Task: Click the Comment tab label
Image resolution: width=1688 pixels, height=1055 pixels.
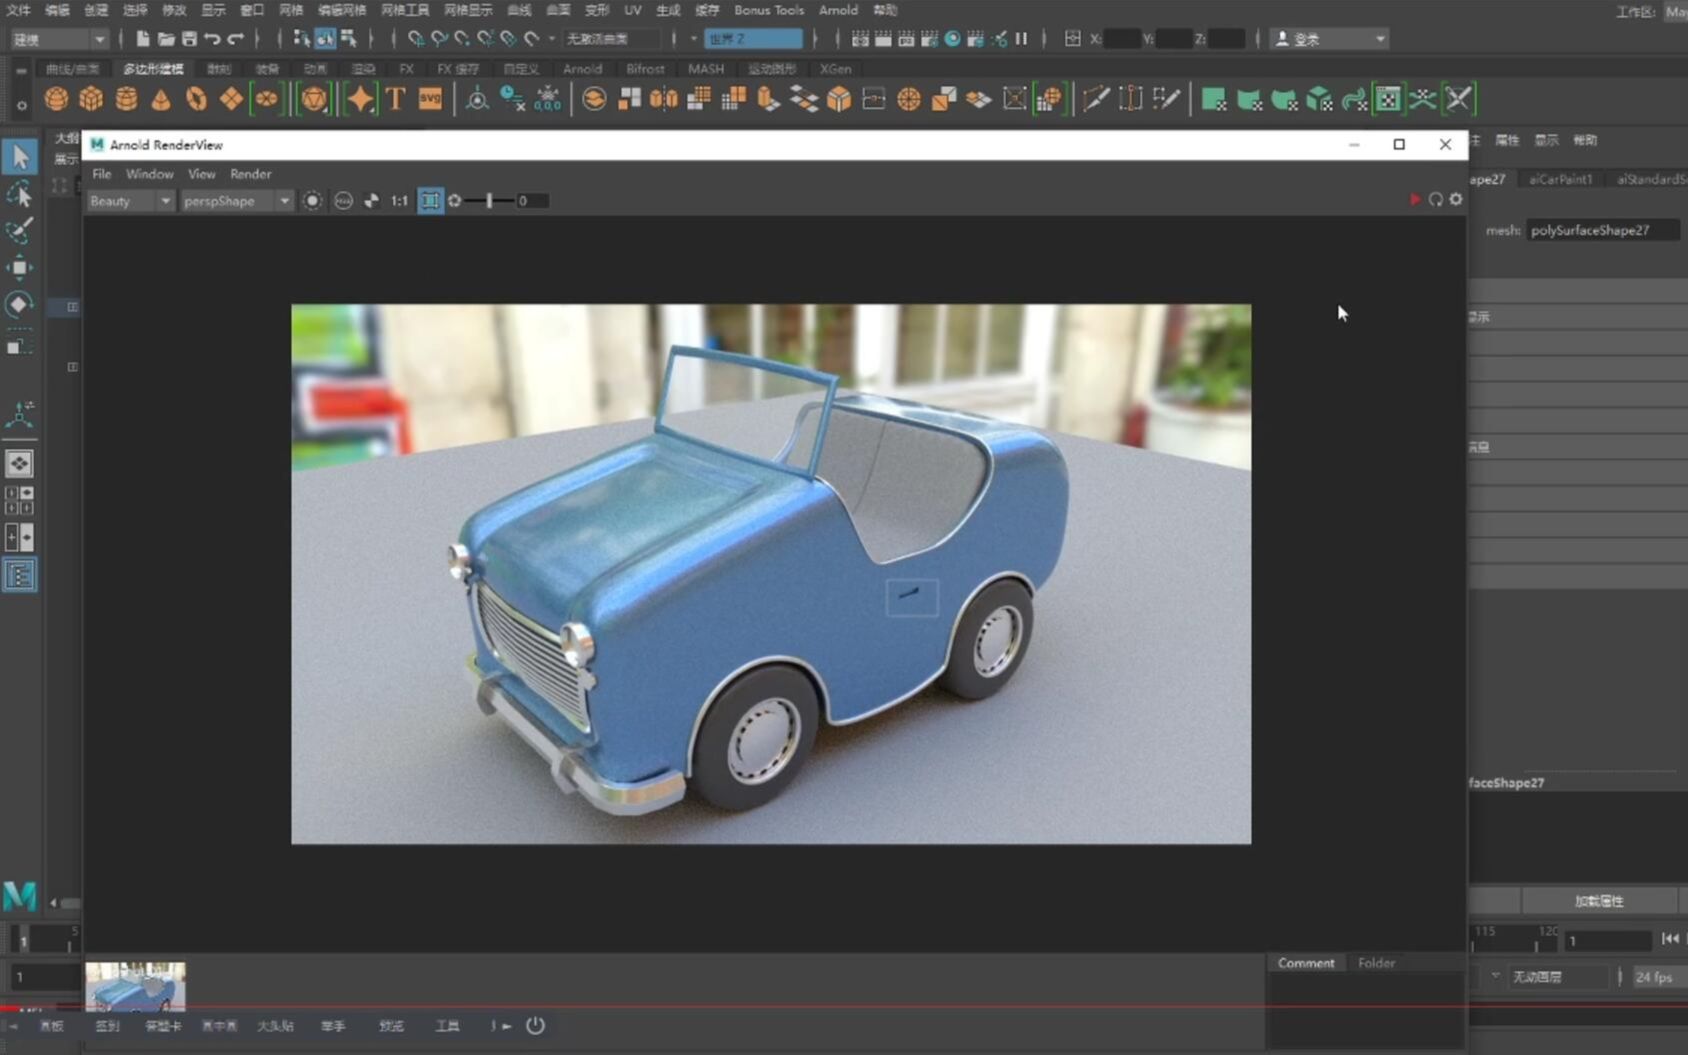Action: 1305,963
